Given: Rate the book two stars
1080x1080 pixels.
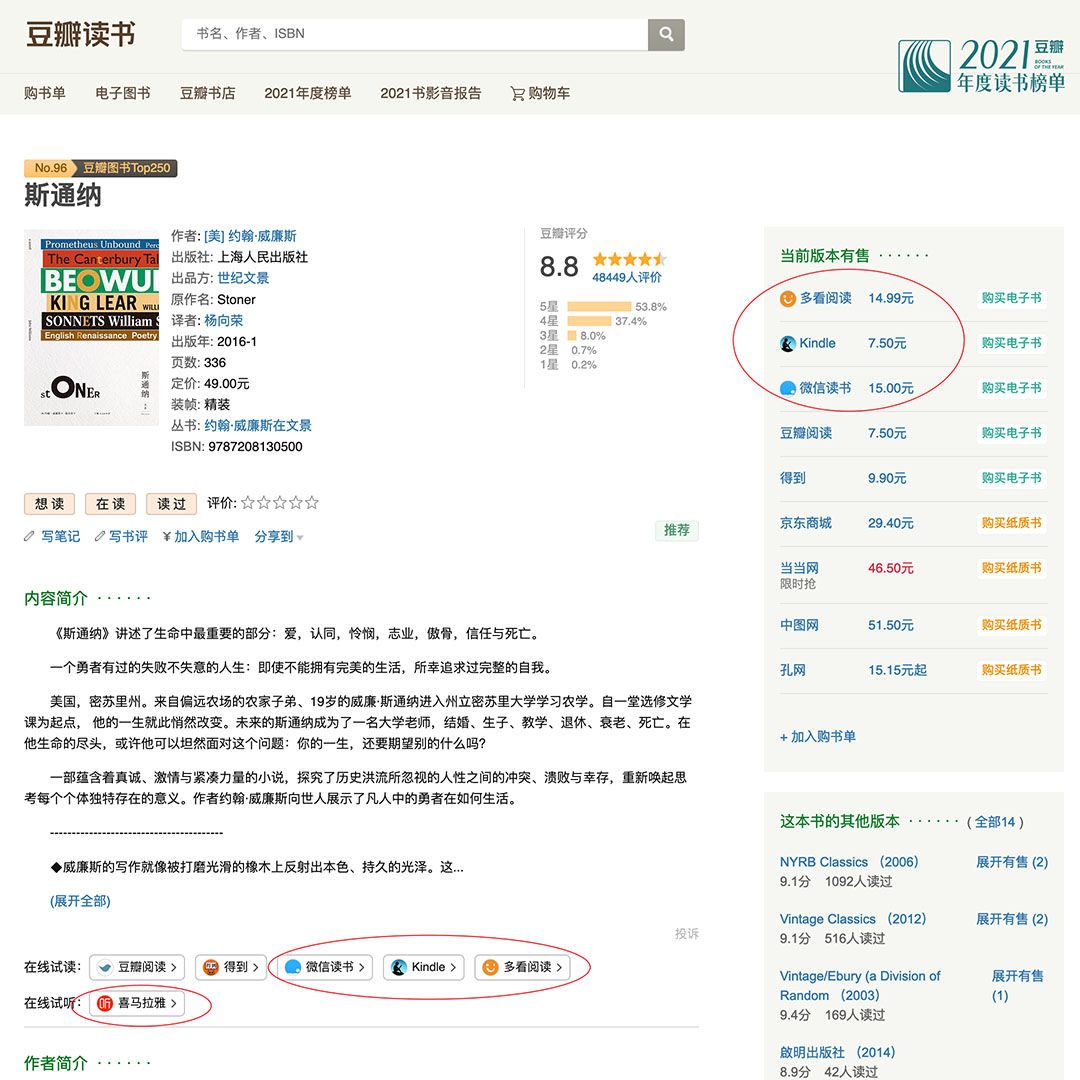Looking at the screenshot, I should [x=263, y=503].
